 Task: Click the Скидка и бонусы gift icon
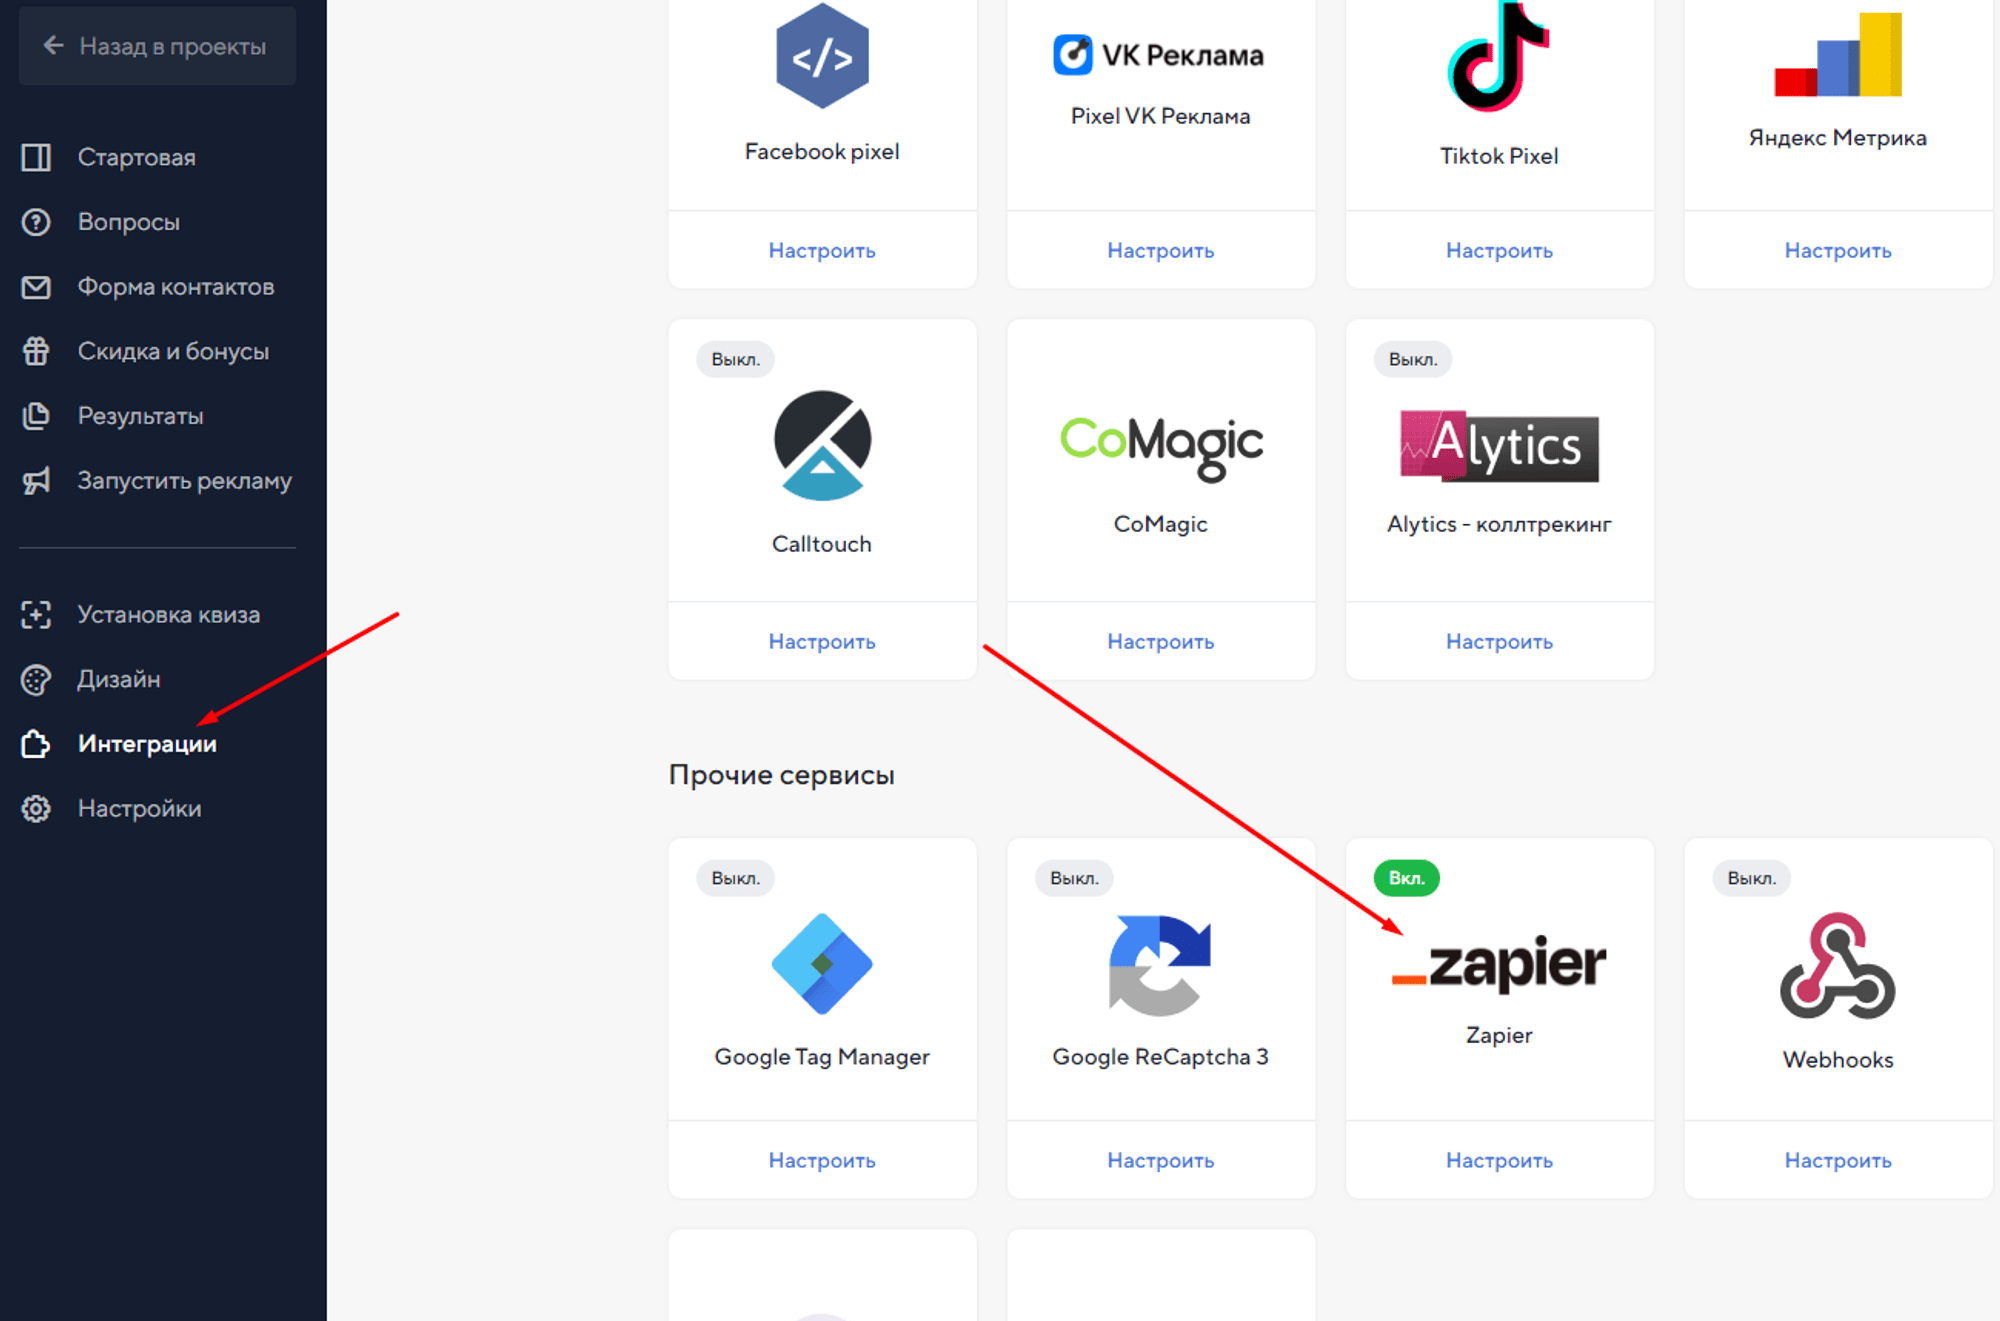pyautogui.click(x=36, y=351)
